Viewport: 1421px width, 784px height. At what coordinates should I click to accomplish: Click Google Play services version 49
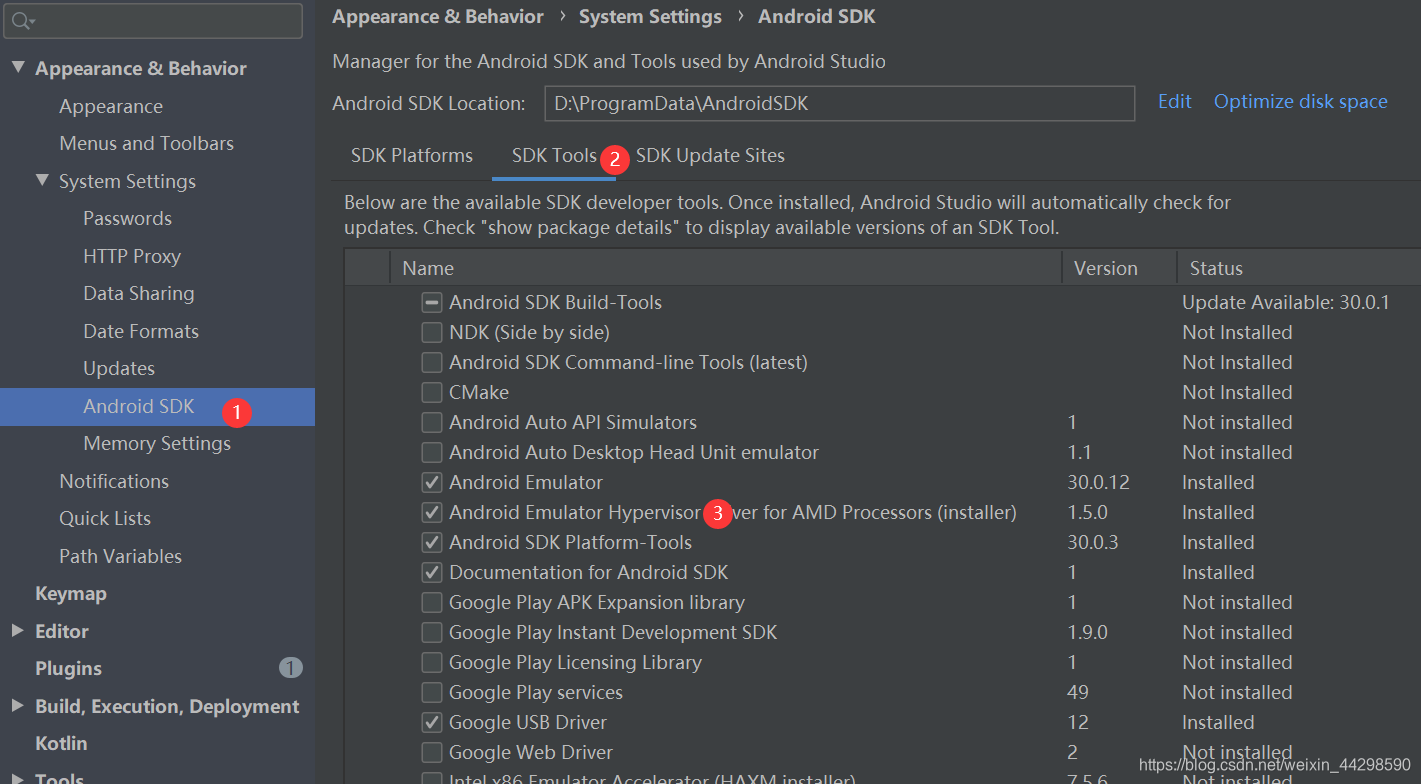(x=1078, y=692)
